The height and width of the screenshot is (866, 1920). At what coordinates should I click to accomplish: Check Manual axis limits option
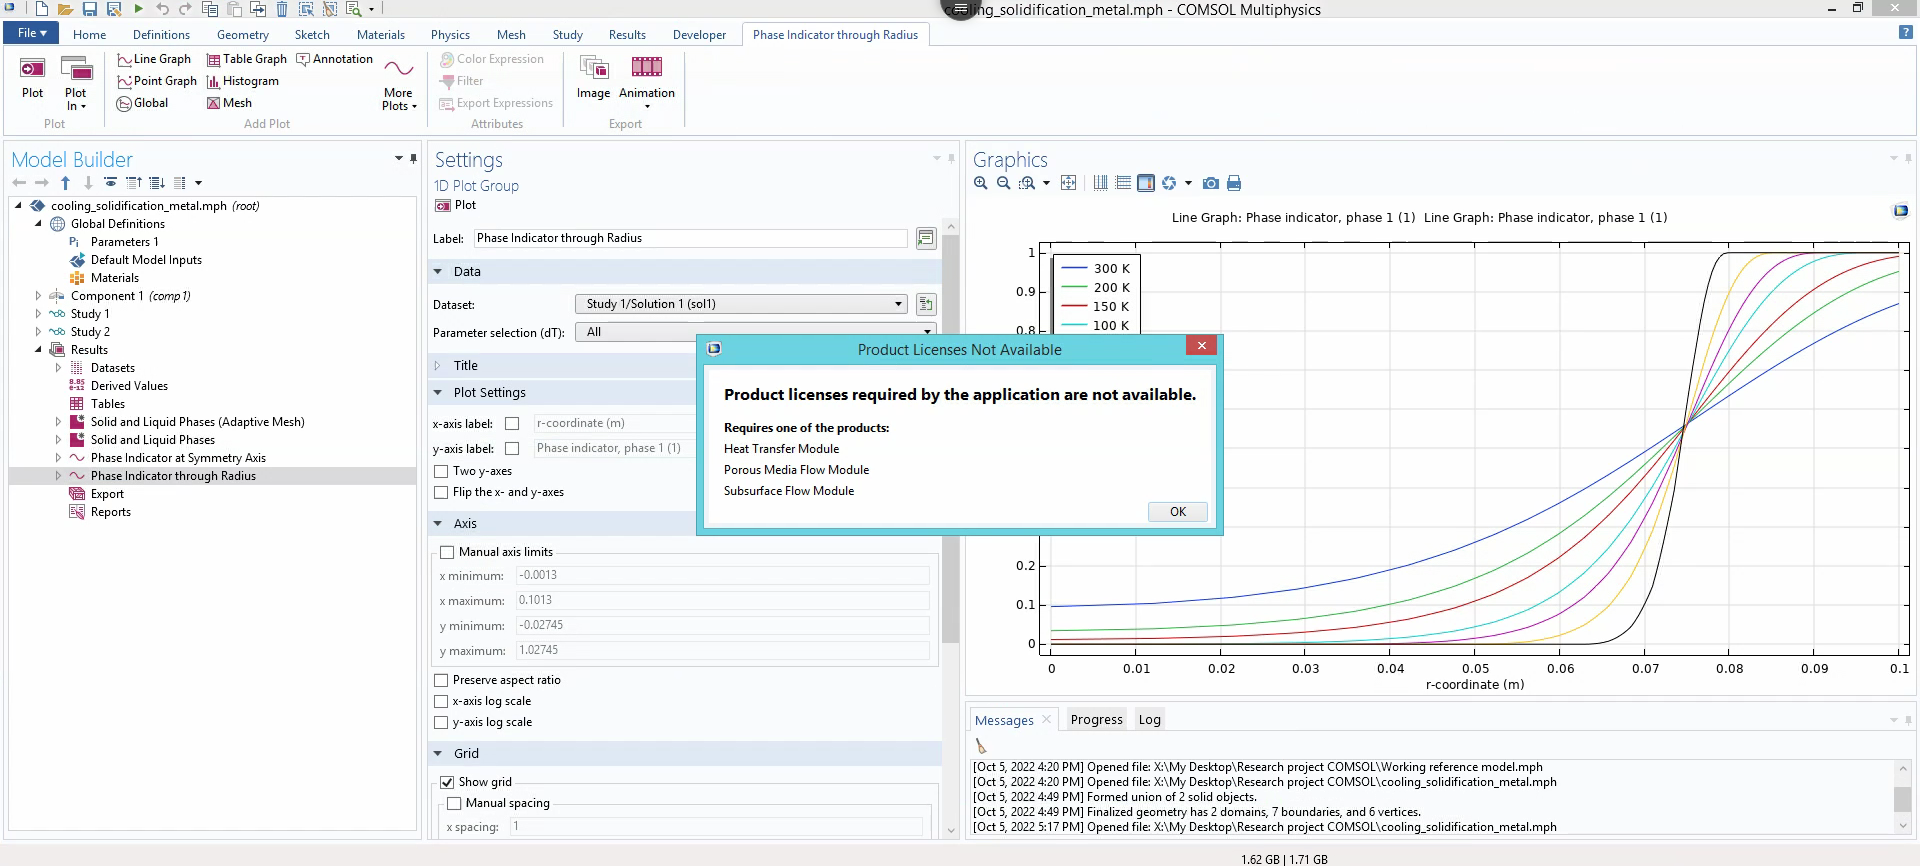(447, 552)
